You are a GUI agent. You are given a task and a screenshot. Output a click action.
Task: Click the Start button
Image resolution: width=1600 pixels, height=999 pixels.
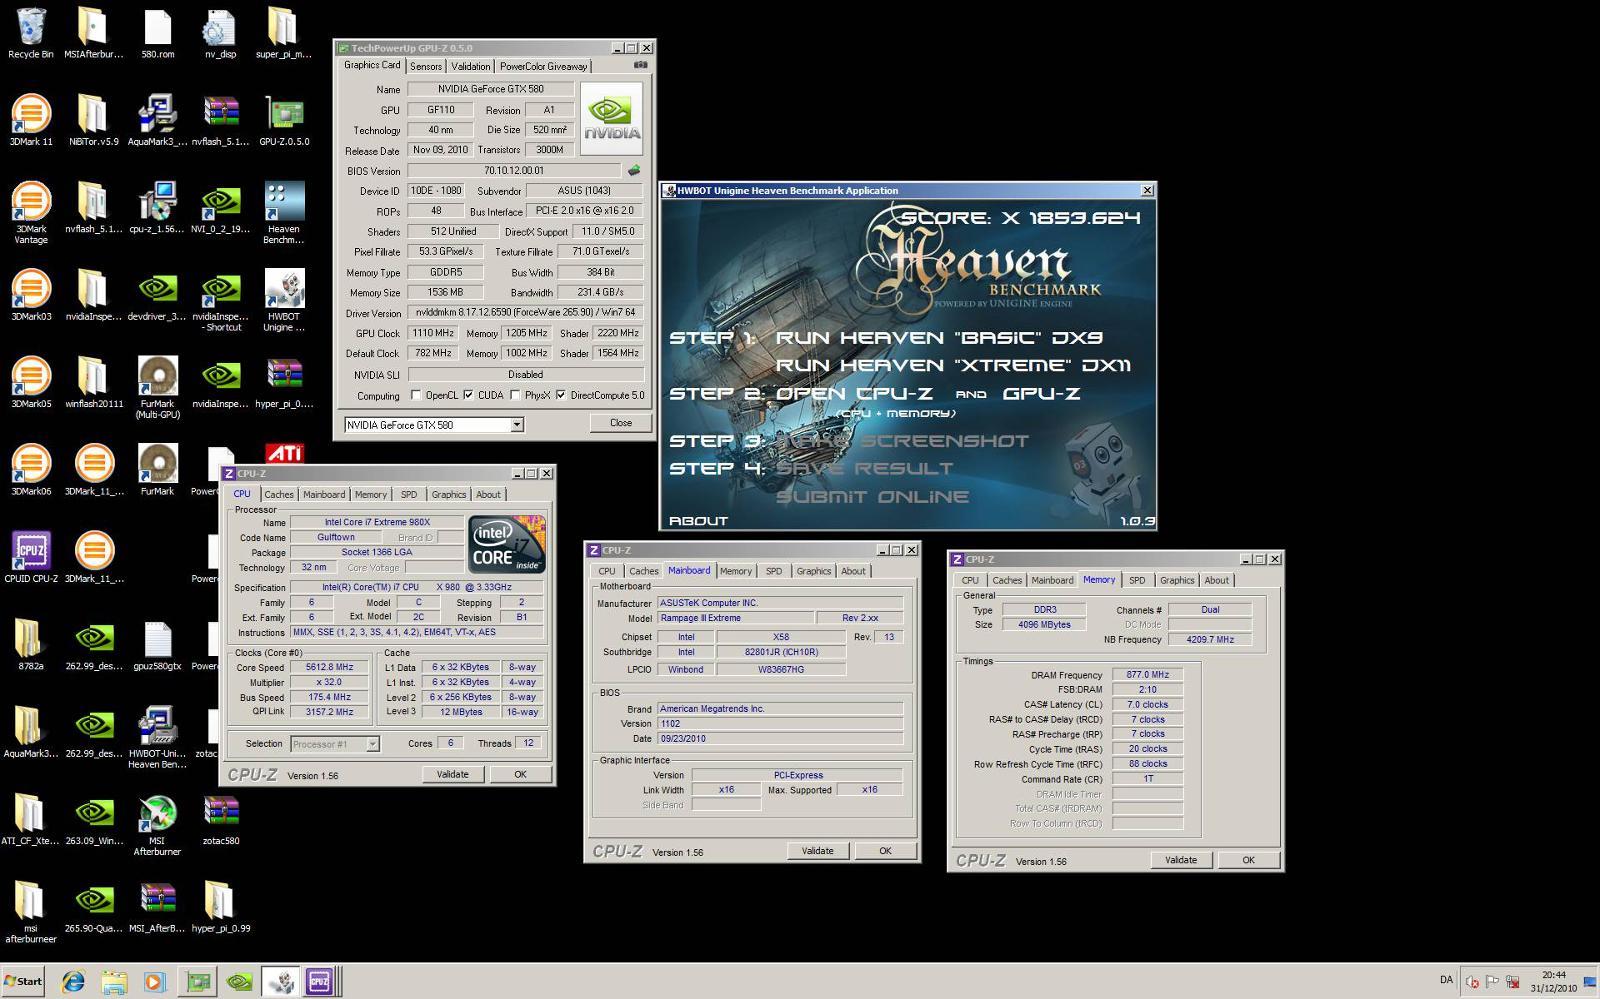[x=23, y=981]
